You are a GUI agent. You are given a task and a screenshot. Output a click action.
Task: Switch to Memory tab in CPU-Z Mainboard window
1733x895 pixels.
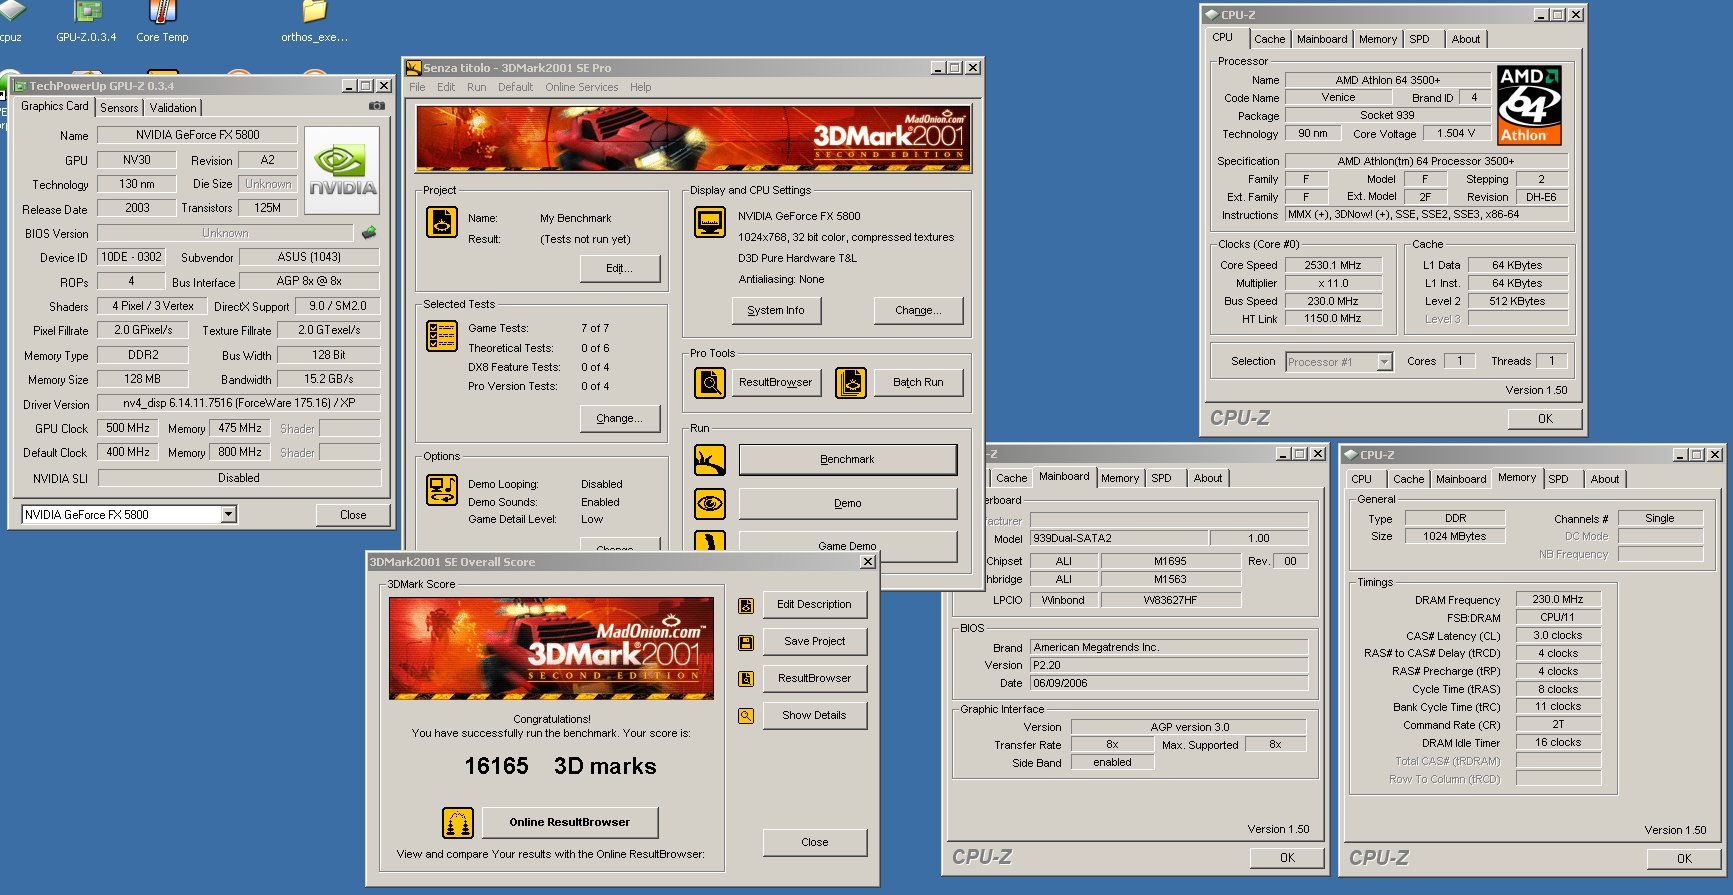point(1120,478)
